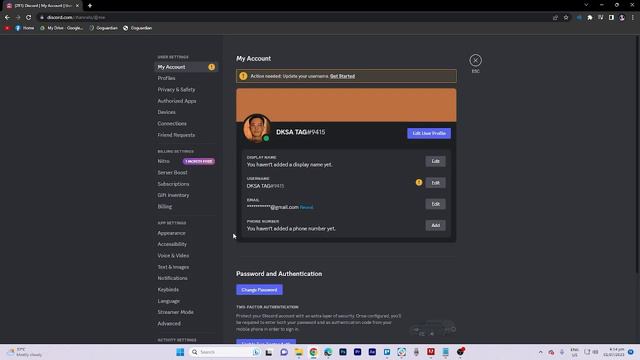Open Notifications settings
640x360 pixels.
click(172, 278)
